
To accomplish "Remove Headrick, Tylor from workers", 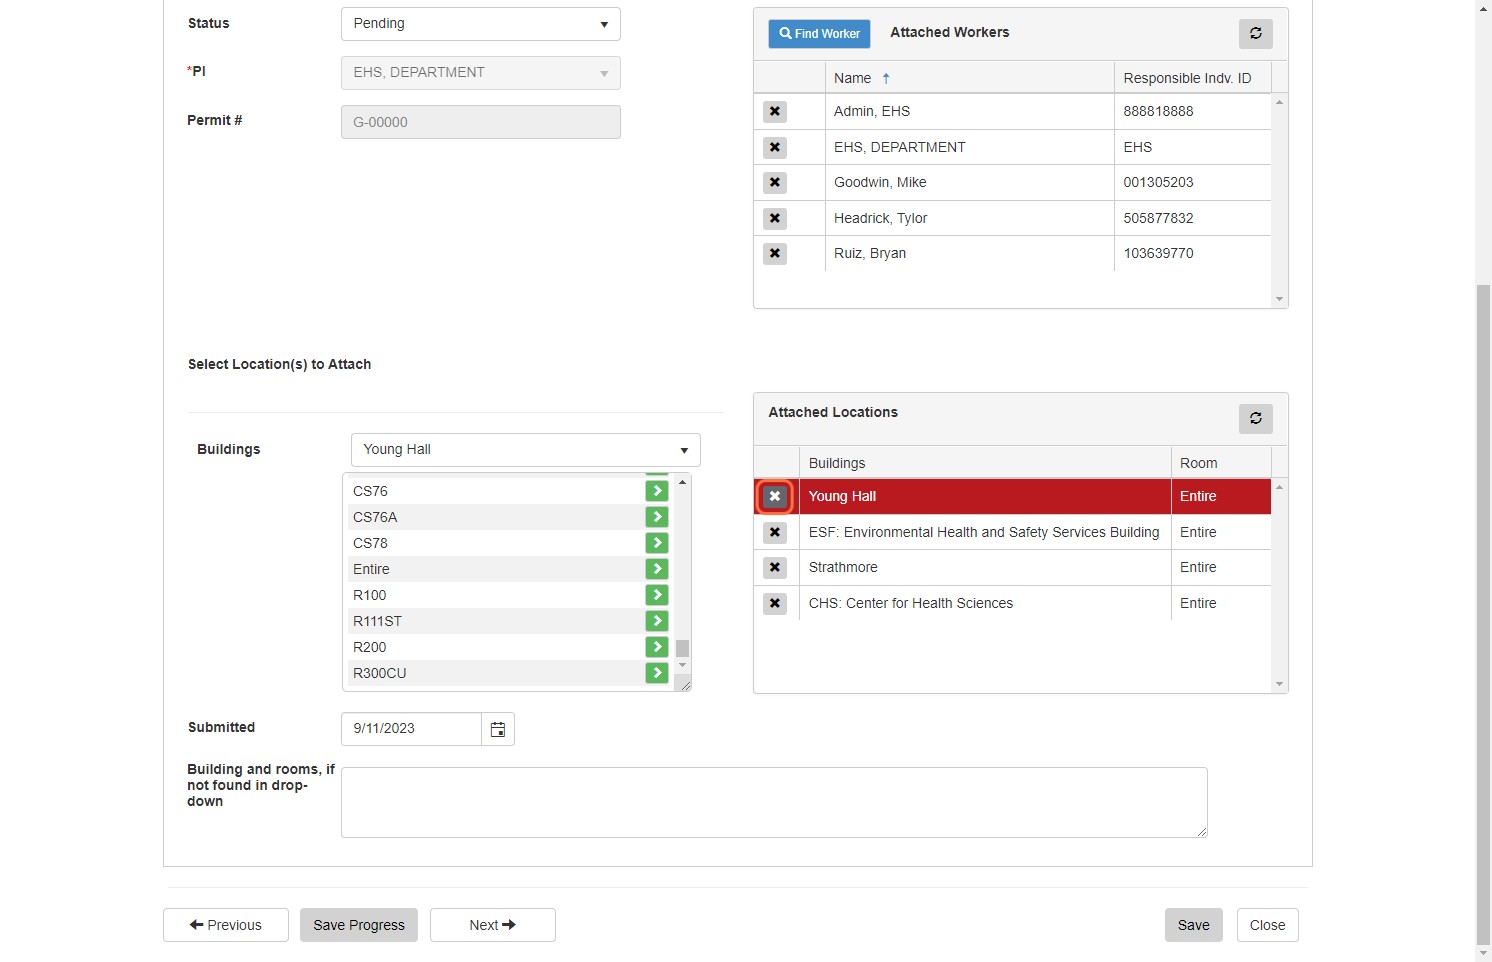I will [x=775, y=219].
